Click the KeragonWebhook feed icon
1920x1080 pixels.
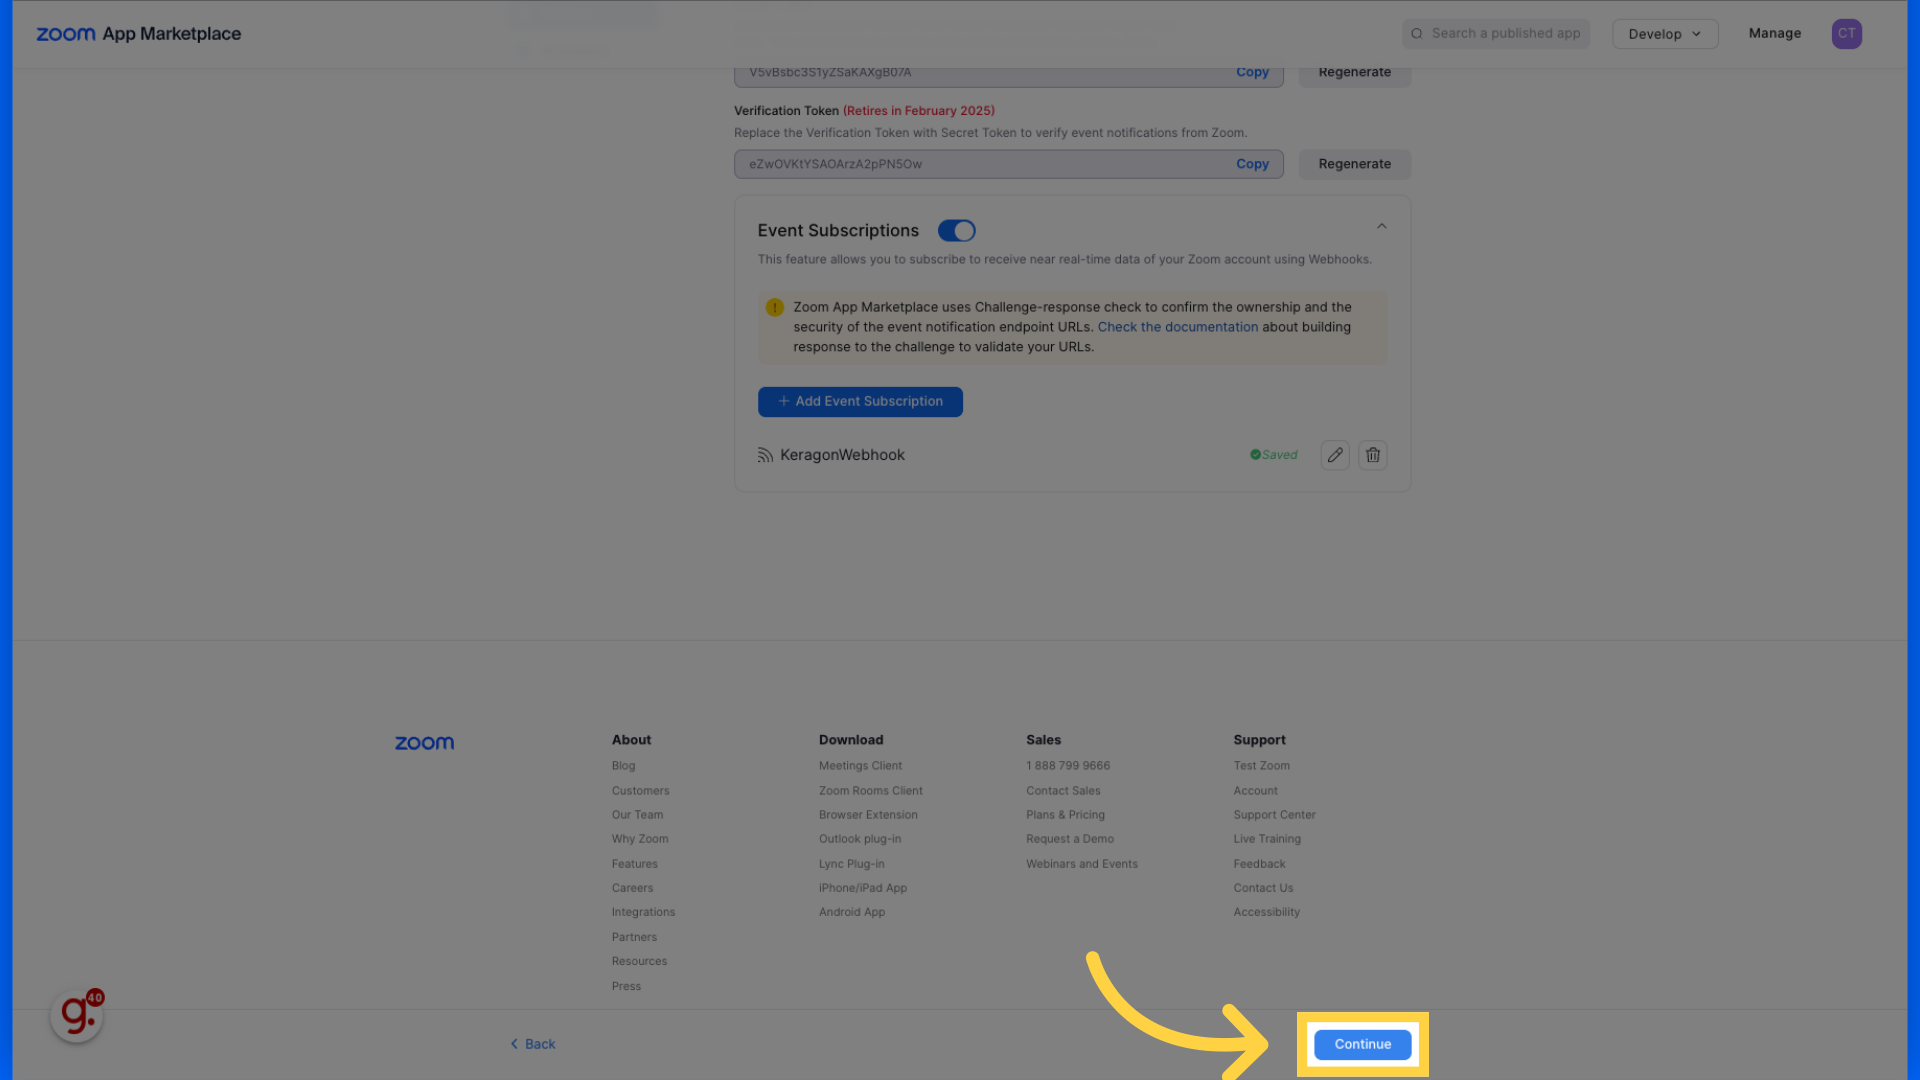tap(765, 455)
